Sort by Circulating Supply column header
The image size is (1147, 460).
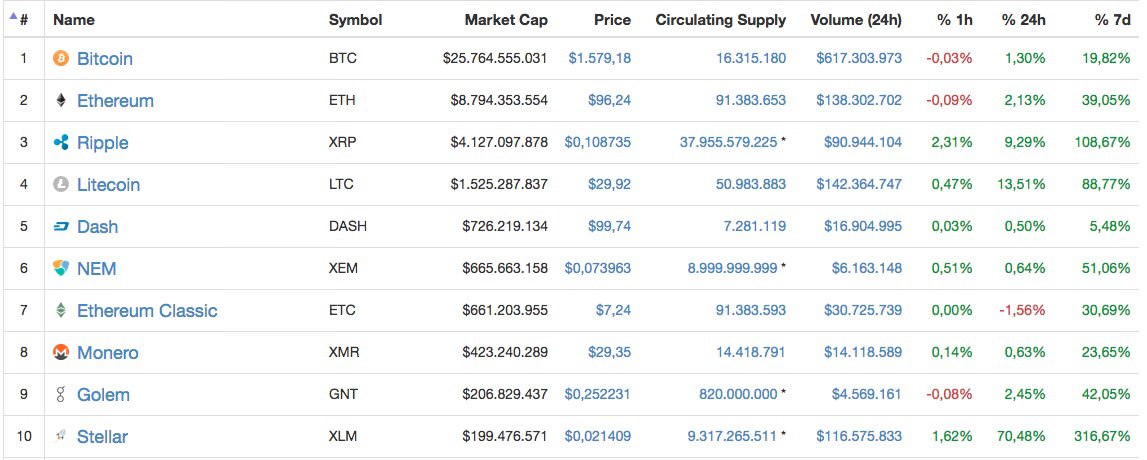click(x=721, y=20)
